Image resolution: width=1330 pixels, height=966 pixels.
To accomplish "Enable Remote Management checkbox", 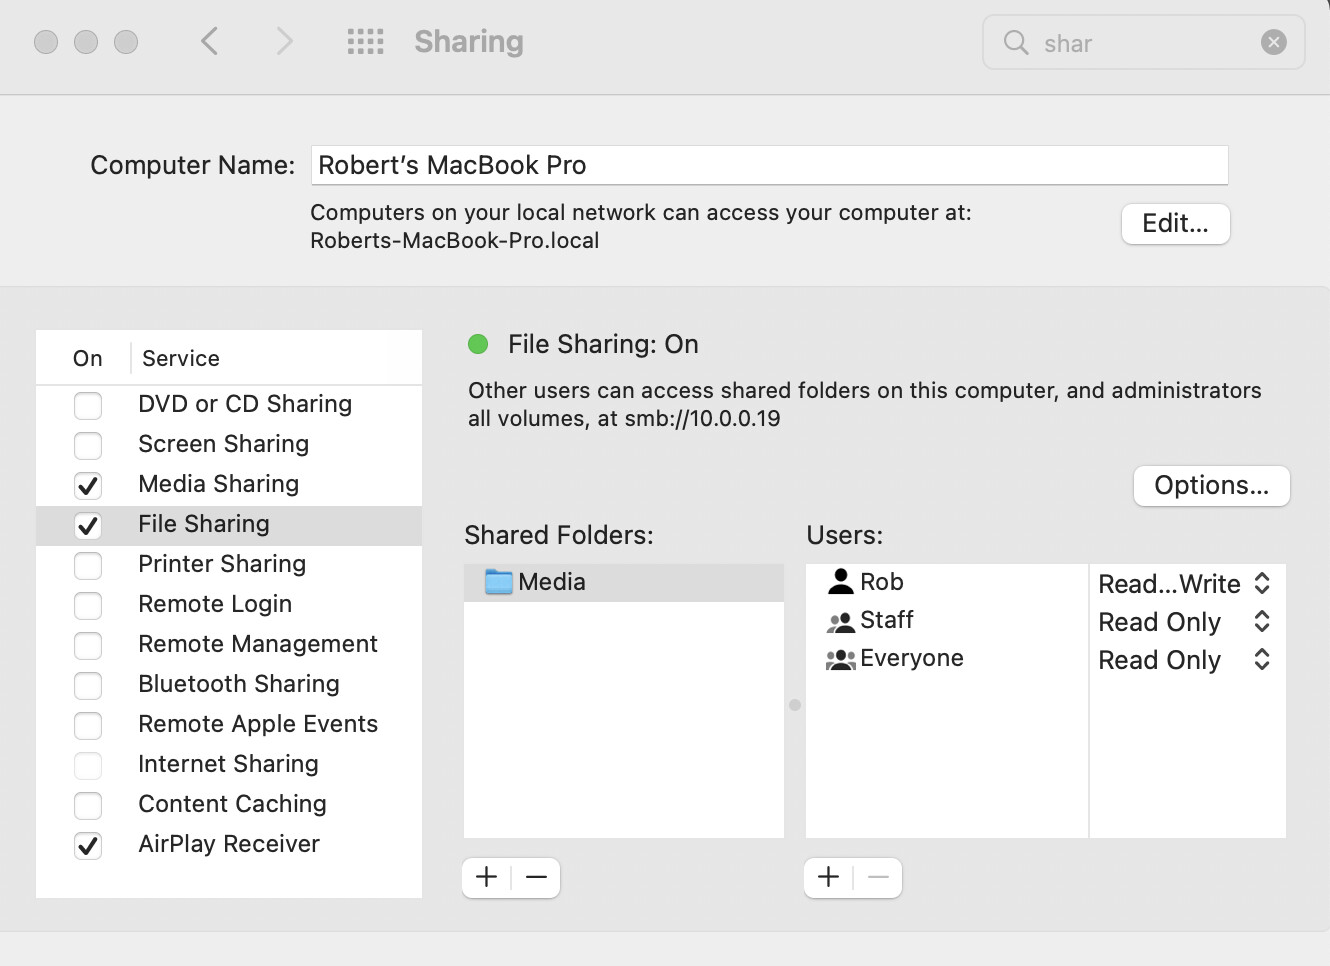I will point(88,645).
